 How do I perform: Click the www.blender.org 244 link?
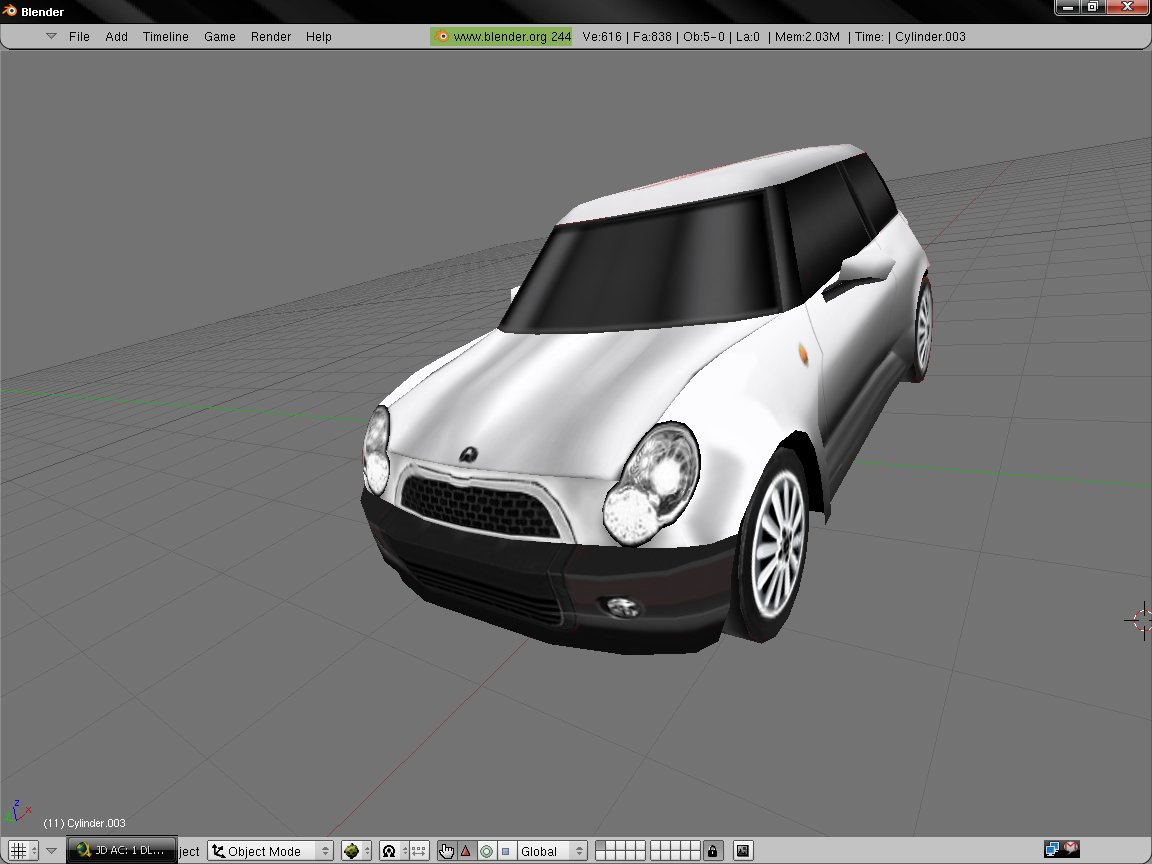pyautogui.click(x=502, y=37)
